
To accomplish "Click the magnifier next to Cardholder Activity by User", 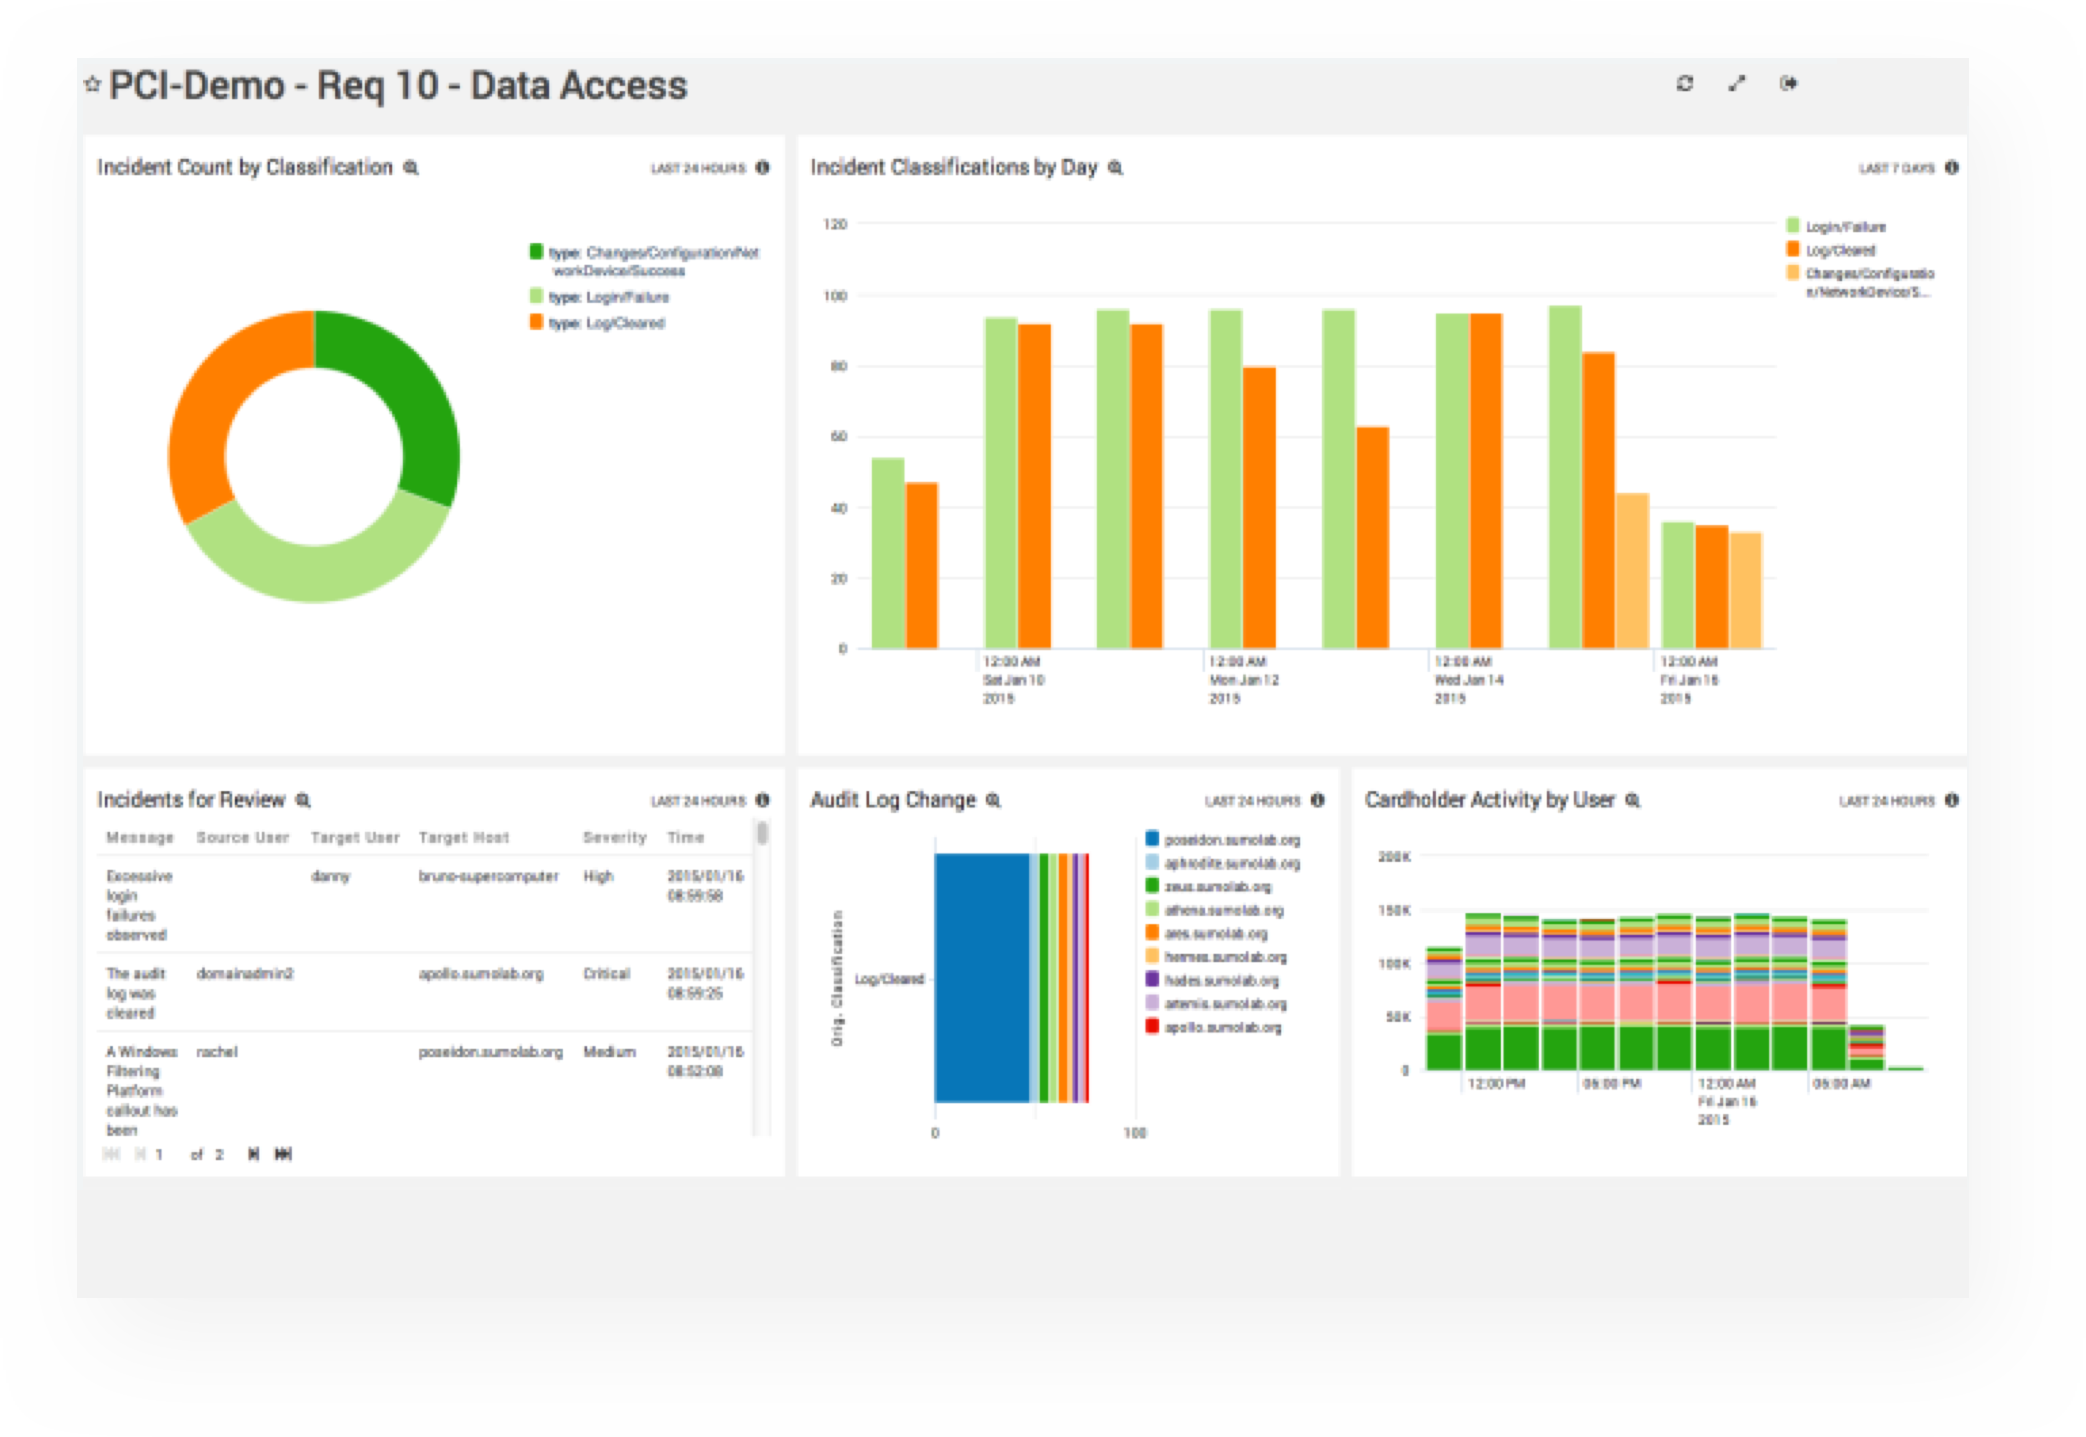I will point(1633,800).
